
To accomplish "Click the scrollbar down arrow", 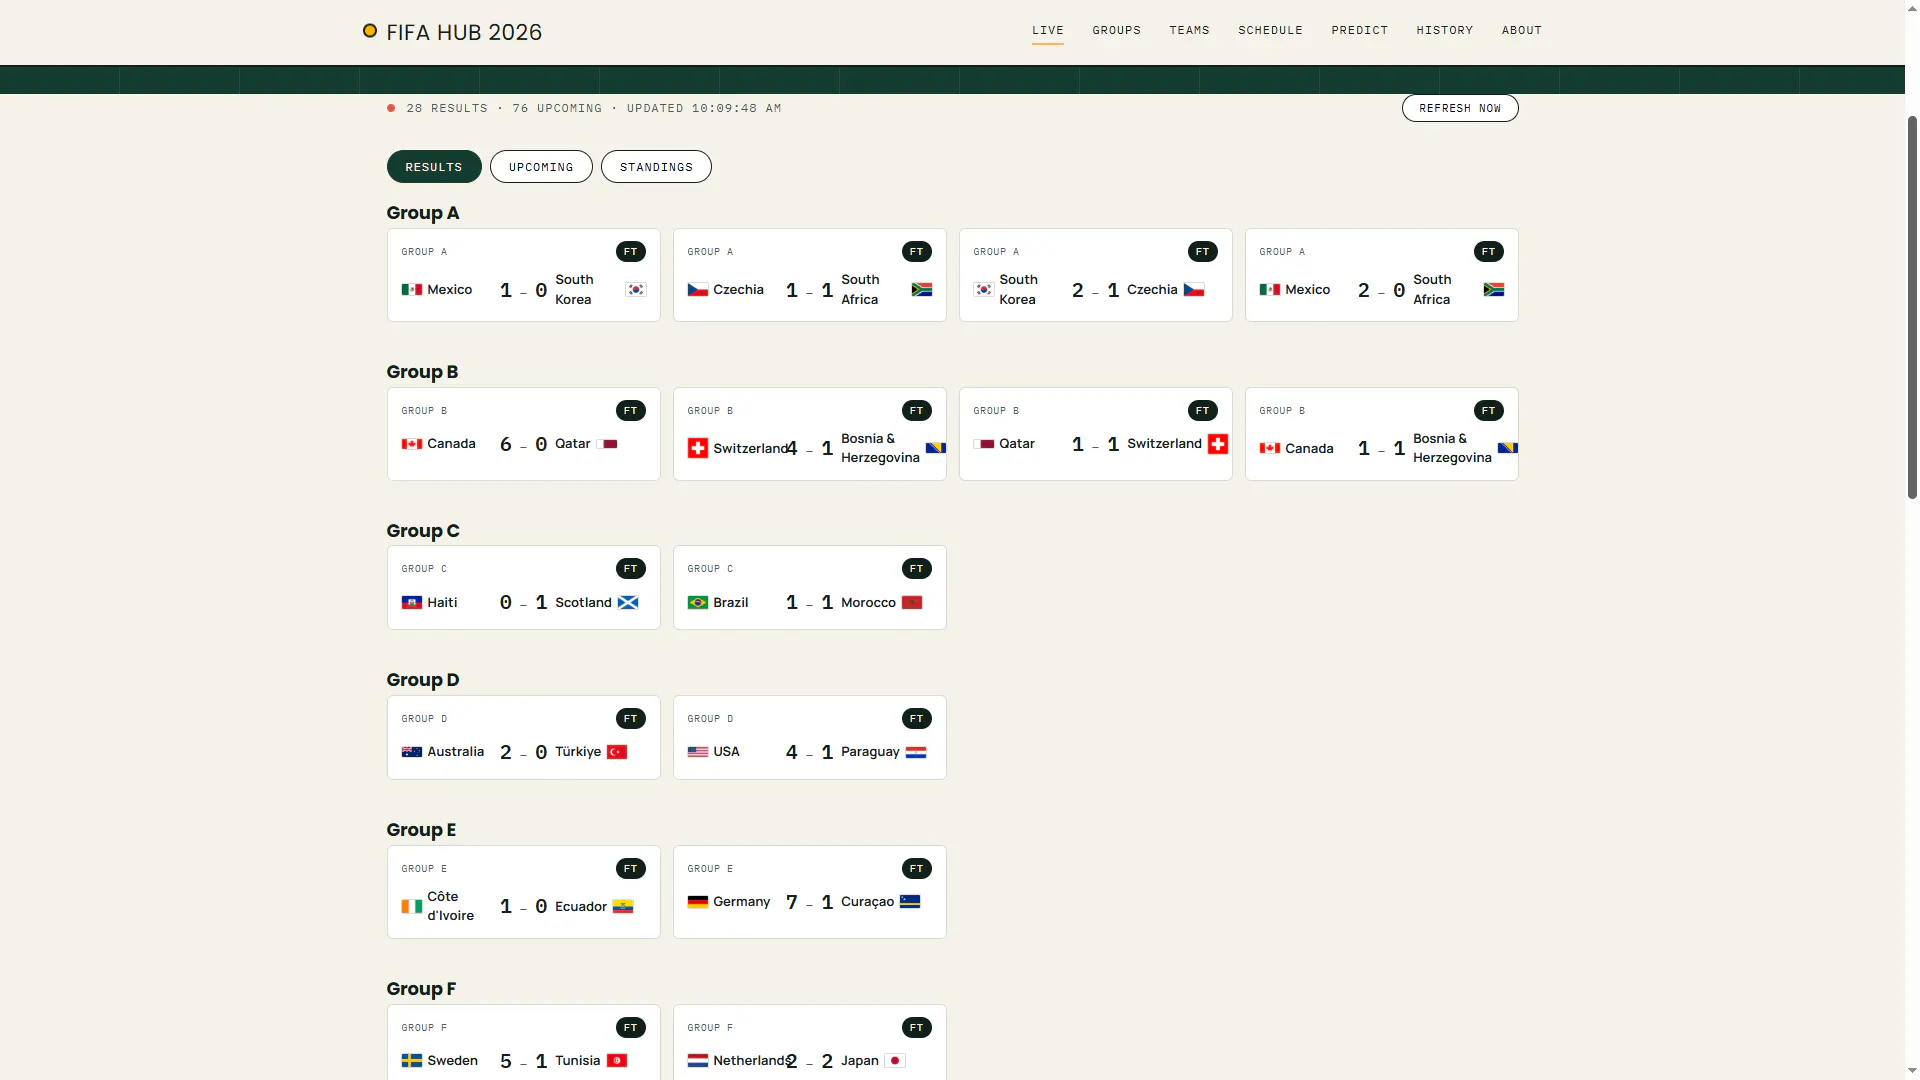I will 1912,1071.
